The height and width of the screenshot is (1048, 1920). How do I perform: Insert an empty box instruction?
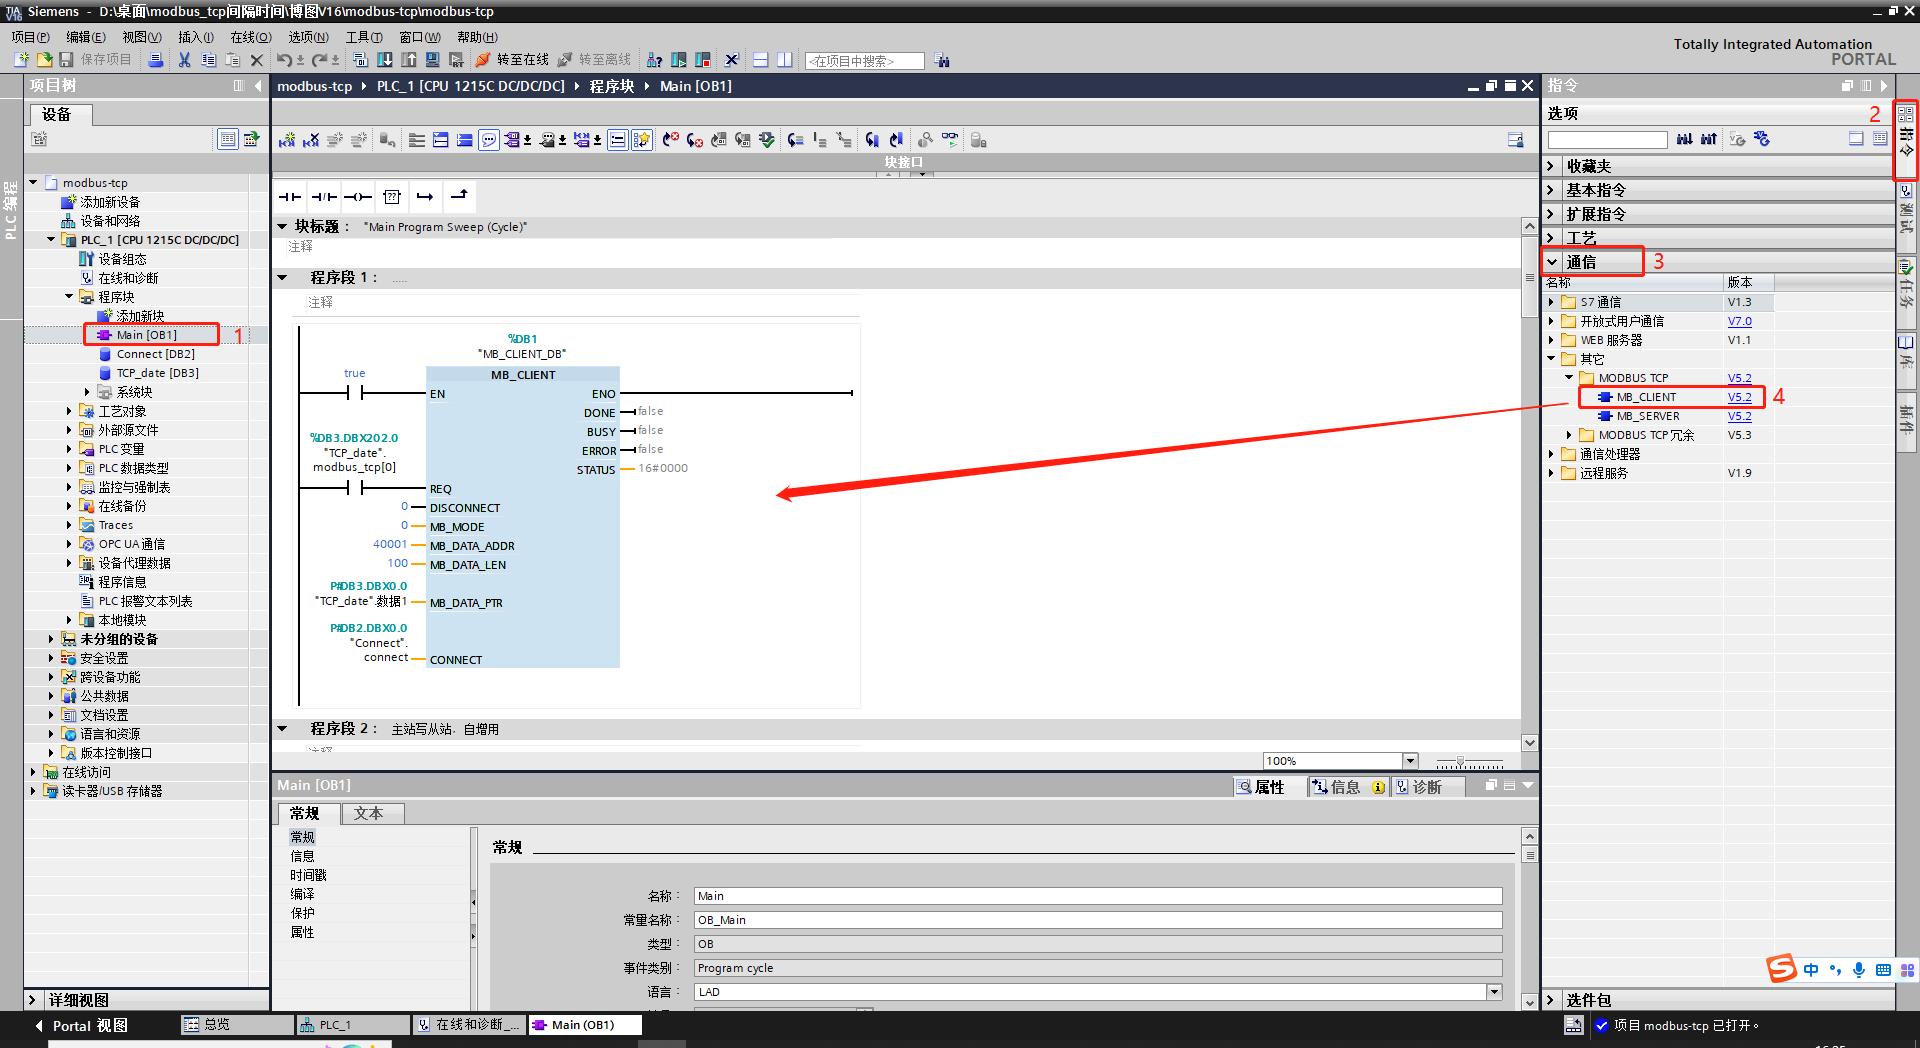(x=392, y=196)
